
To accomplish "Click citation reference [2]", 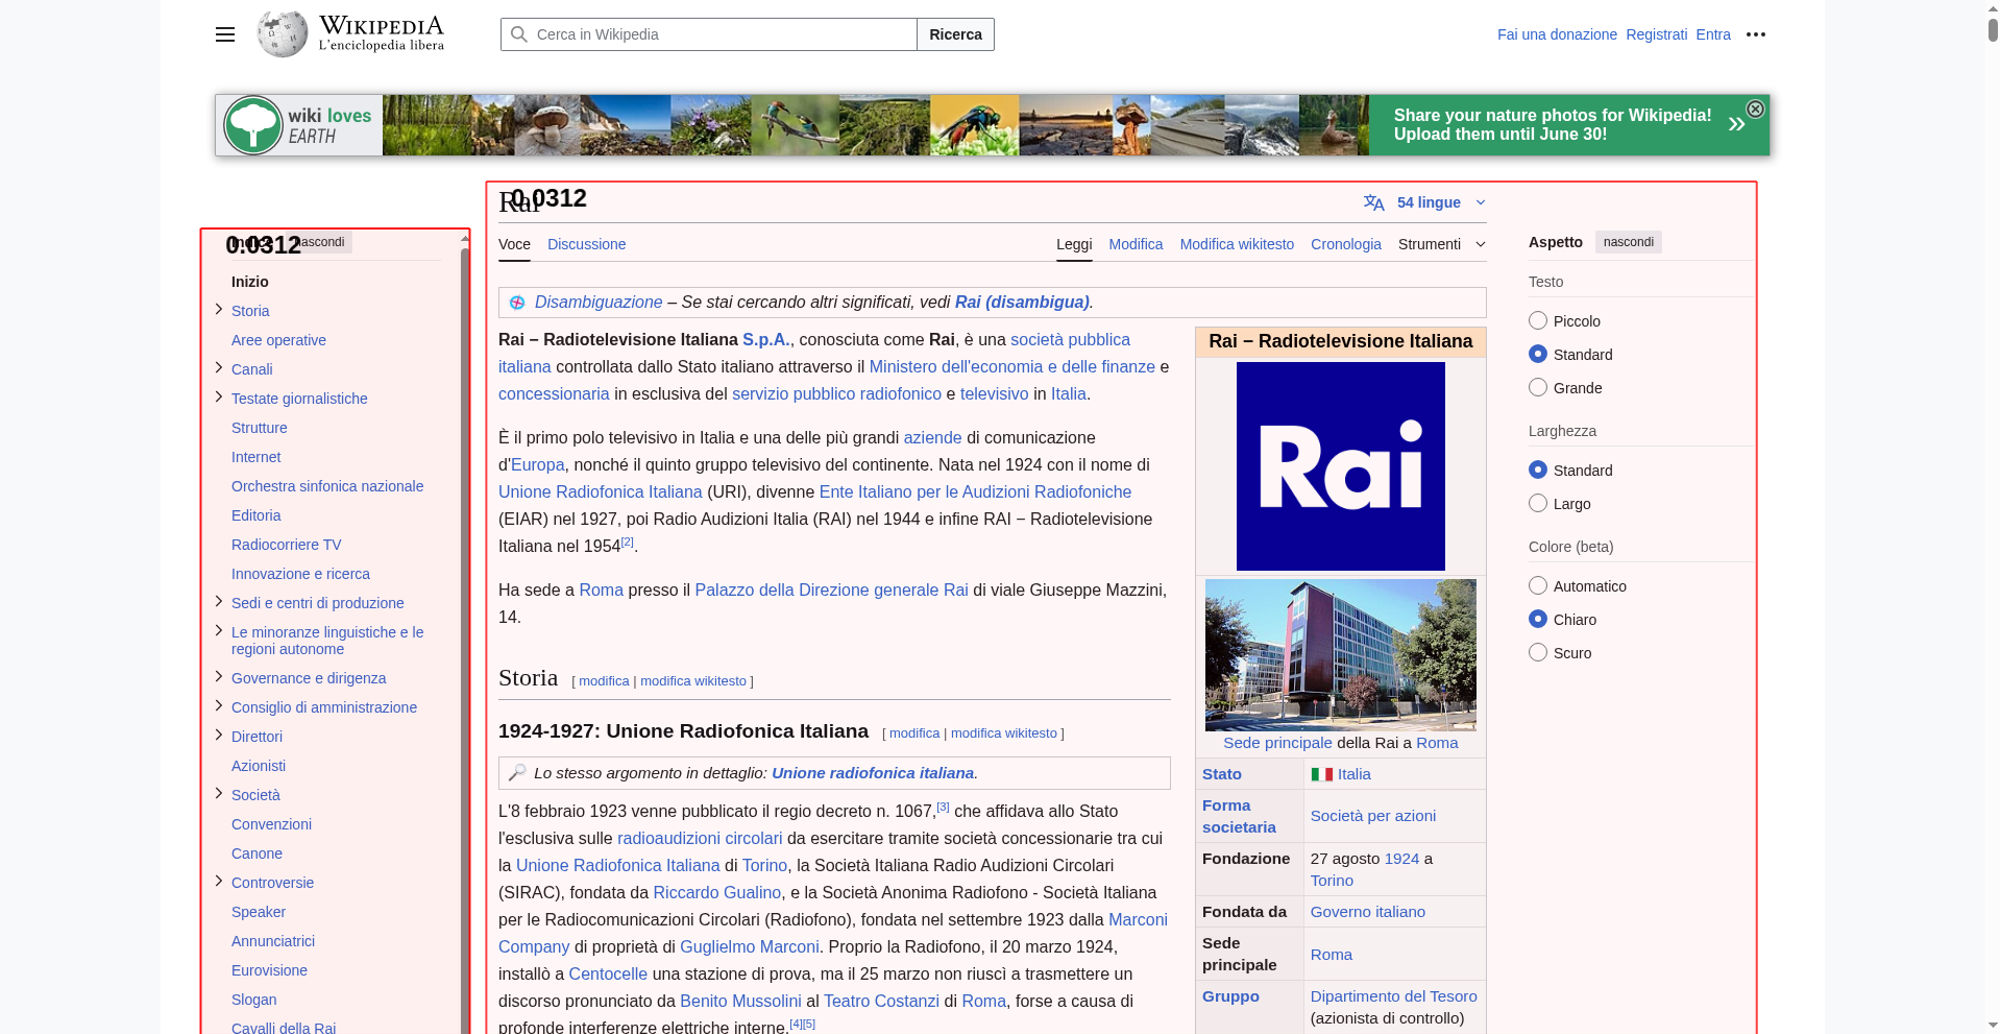I will point(627,542).
